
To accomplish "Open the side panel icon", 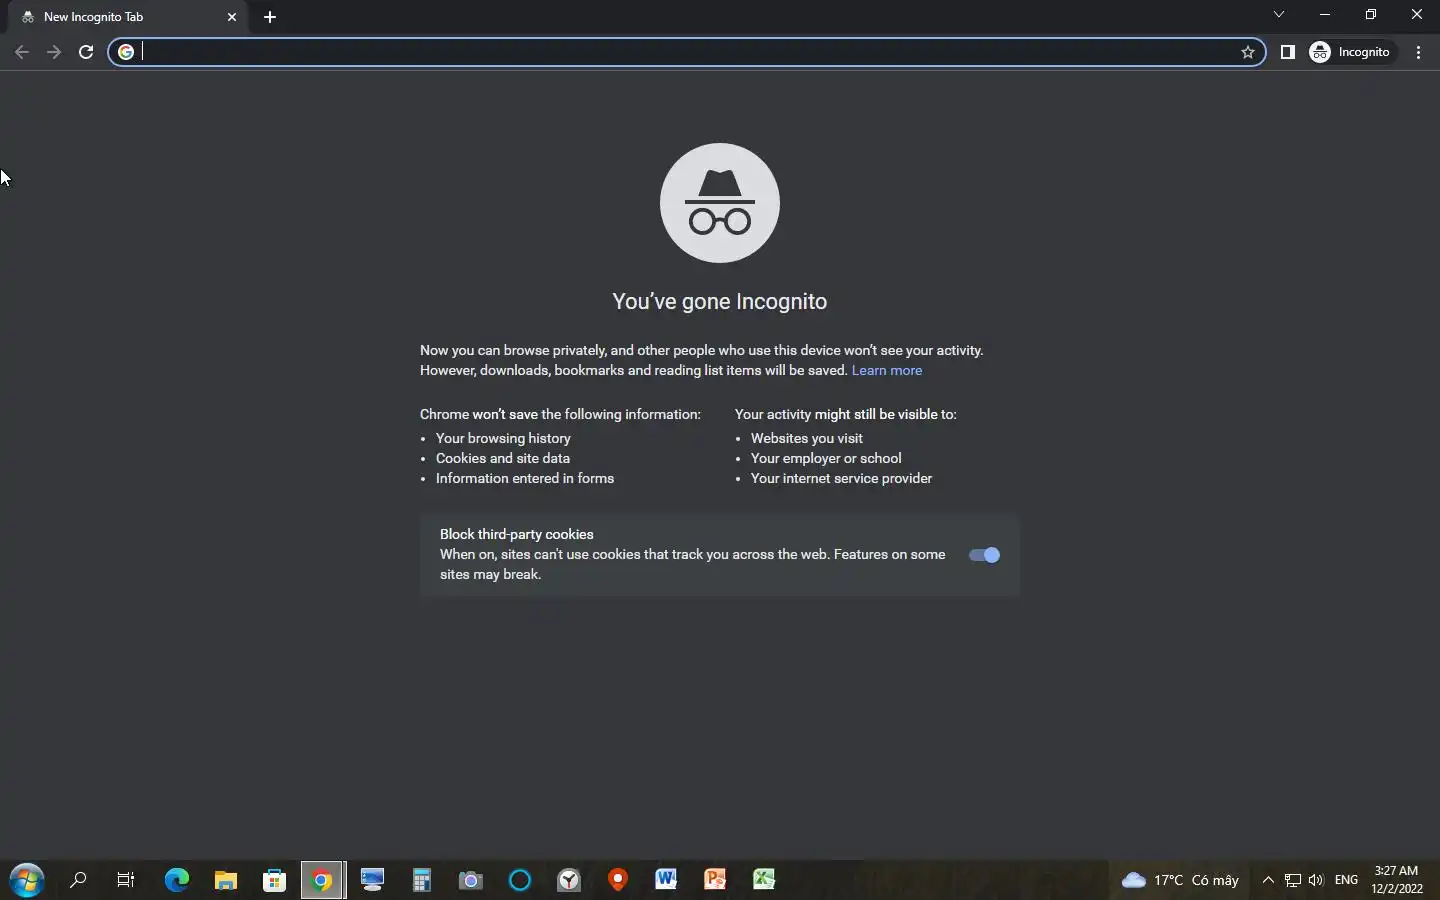I will click(1288, 52).
